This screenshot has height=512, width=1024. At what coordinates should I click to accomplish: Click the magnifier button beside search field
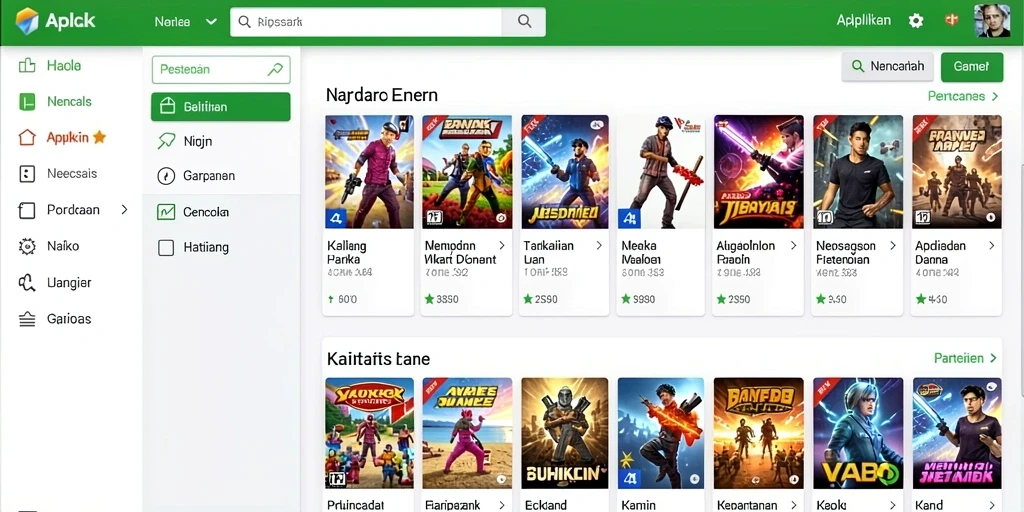[x=524, y=22]
